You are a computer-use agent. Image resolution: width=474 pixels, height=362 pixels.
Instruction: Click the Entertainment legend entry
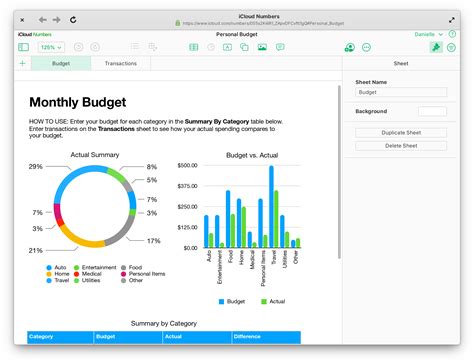(x=95, y=267)
